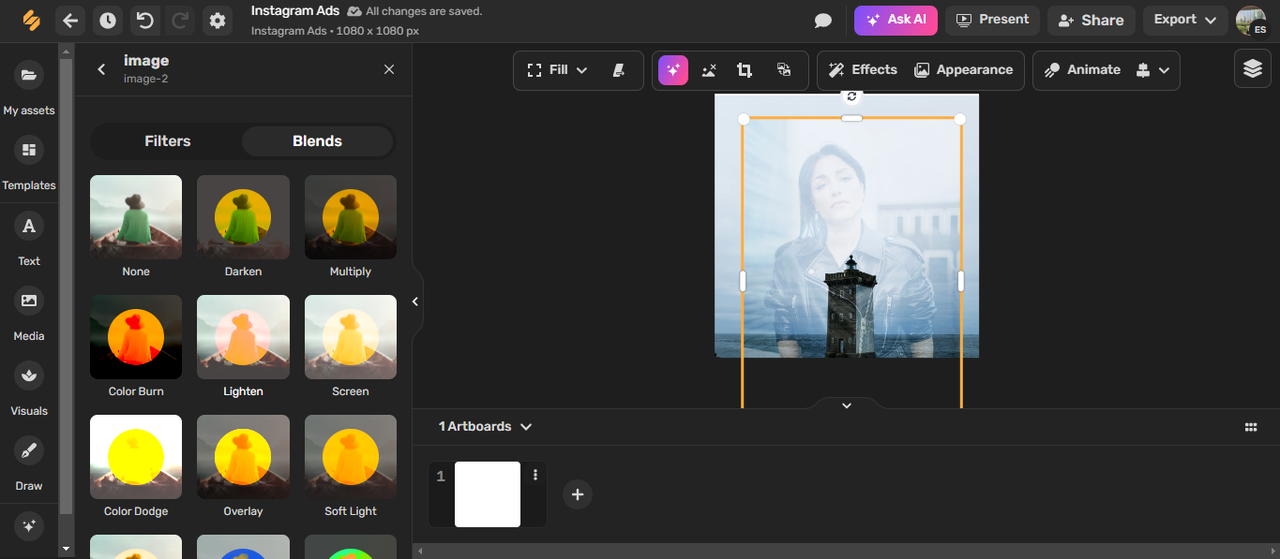Open project settings gear icon
Screen dimensions: 1280x559
coord(217,20)
